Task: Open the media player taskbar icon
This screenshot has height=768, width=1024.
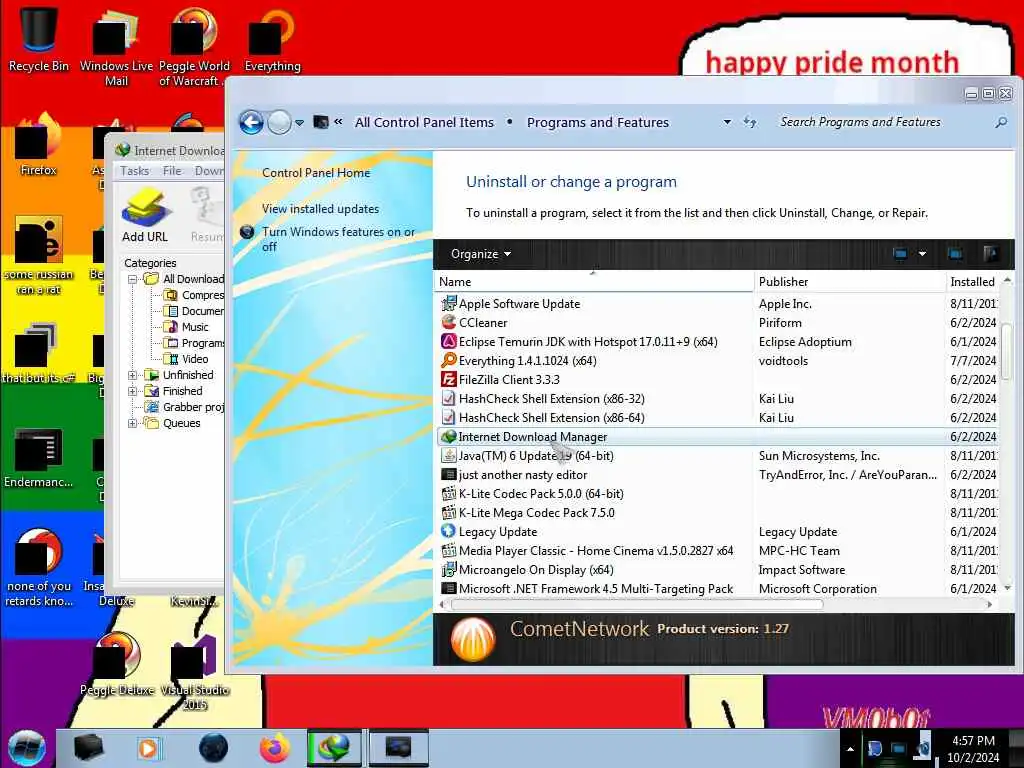Action: coord(148,748)
